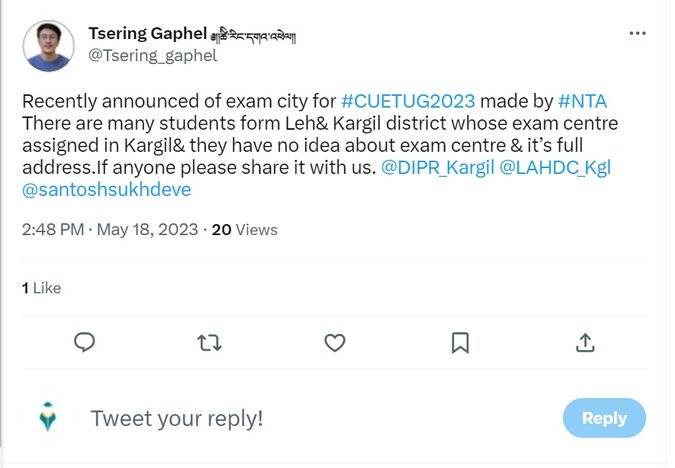Retweet this tweet

click(209, 343)
